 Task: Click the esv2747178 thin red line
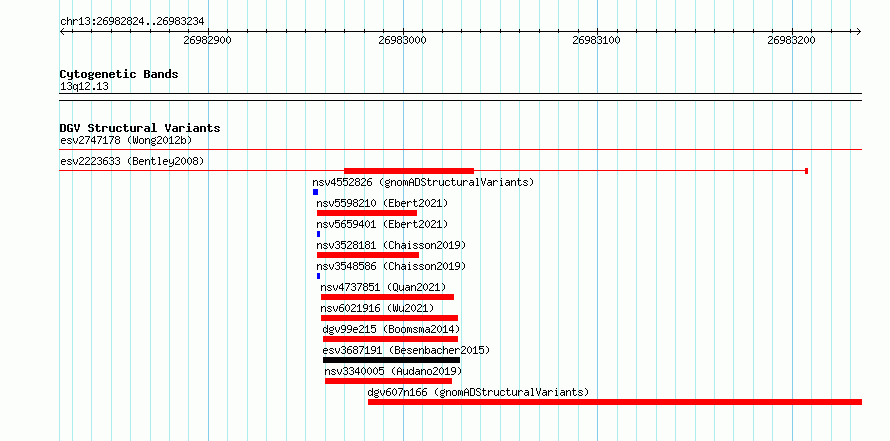[460, 150]
